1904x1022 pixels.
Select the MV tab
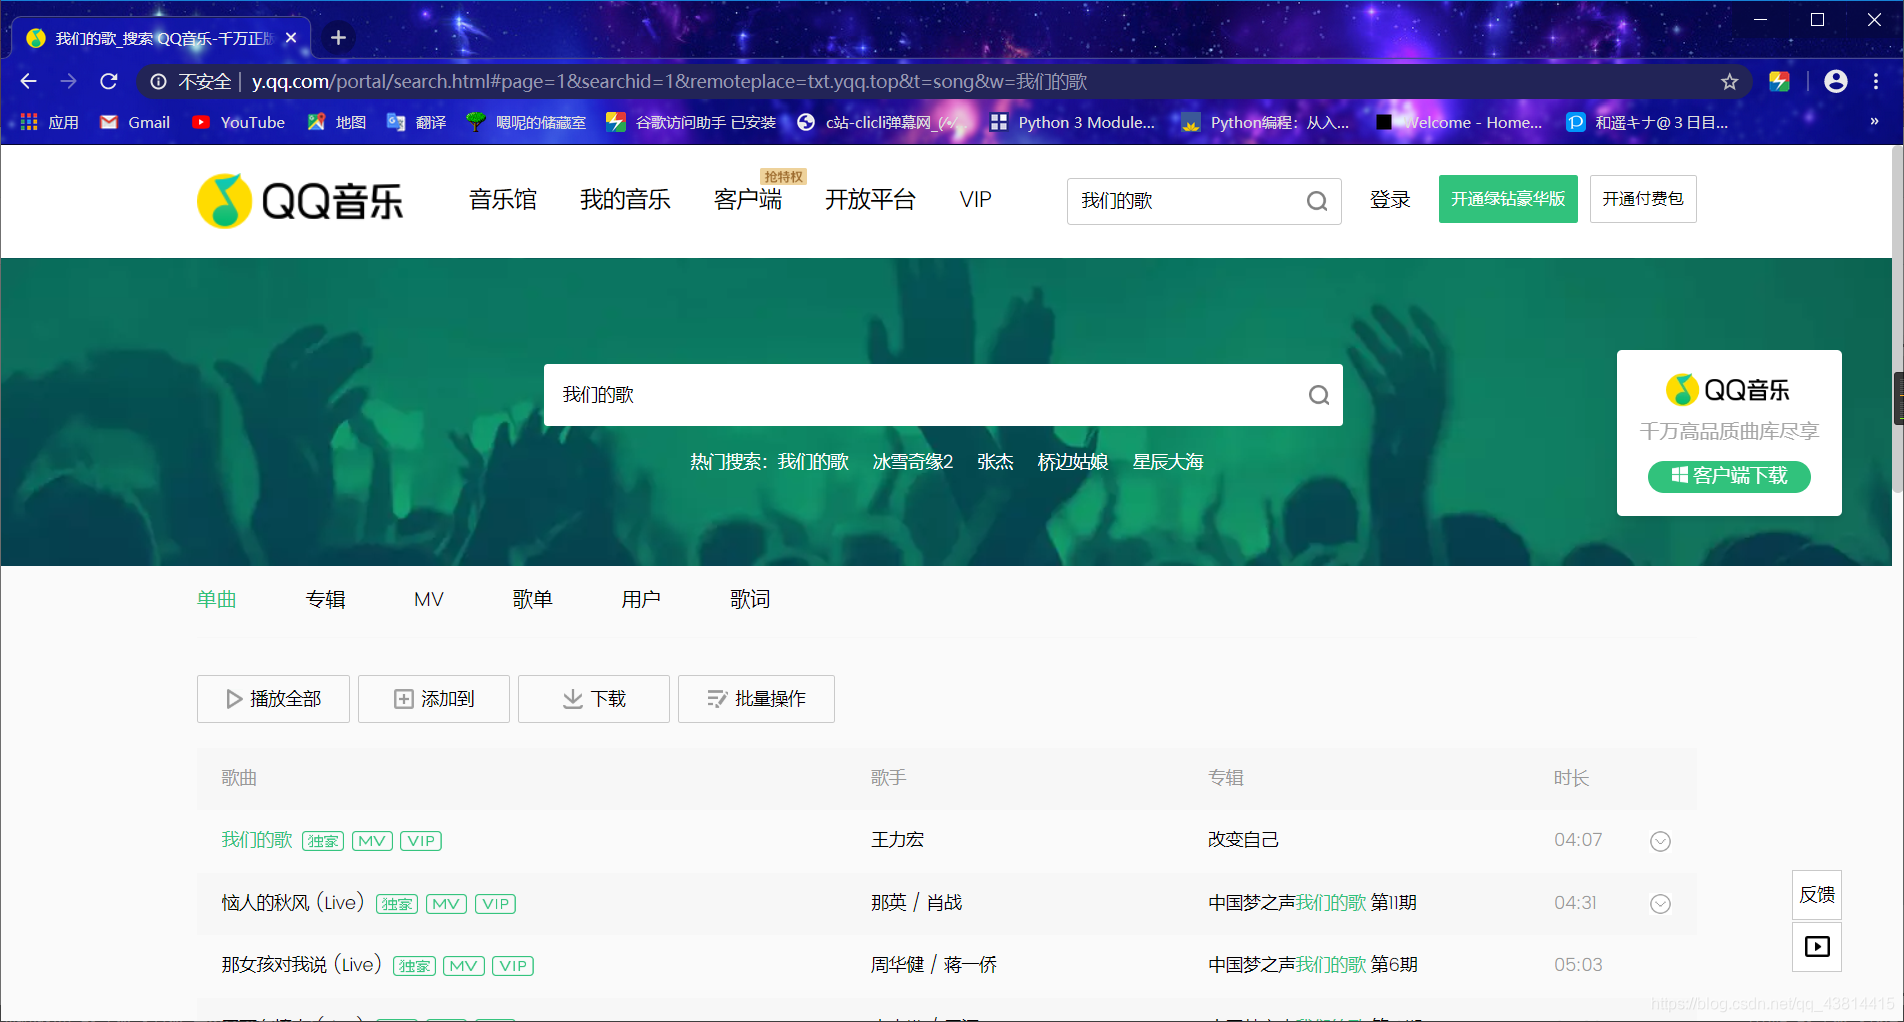(x=429, y=599)
